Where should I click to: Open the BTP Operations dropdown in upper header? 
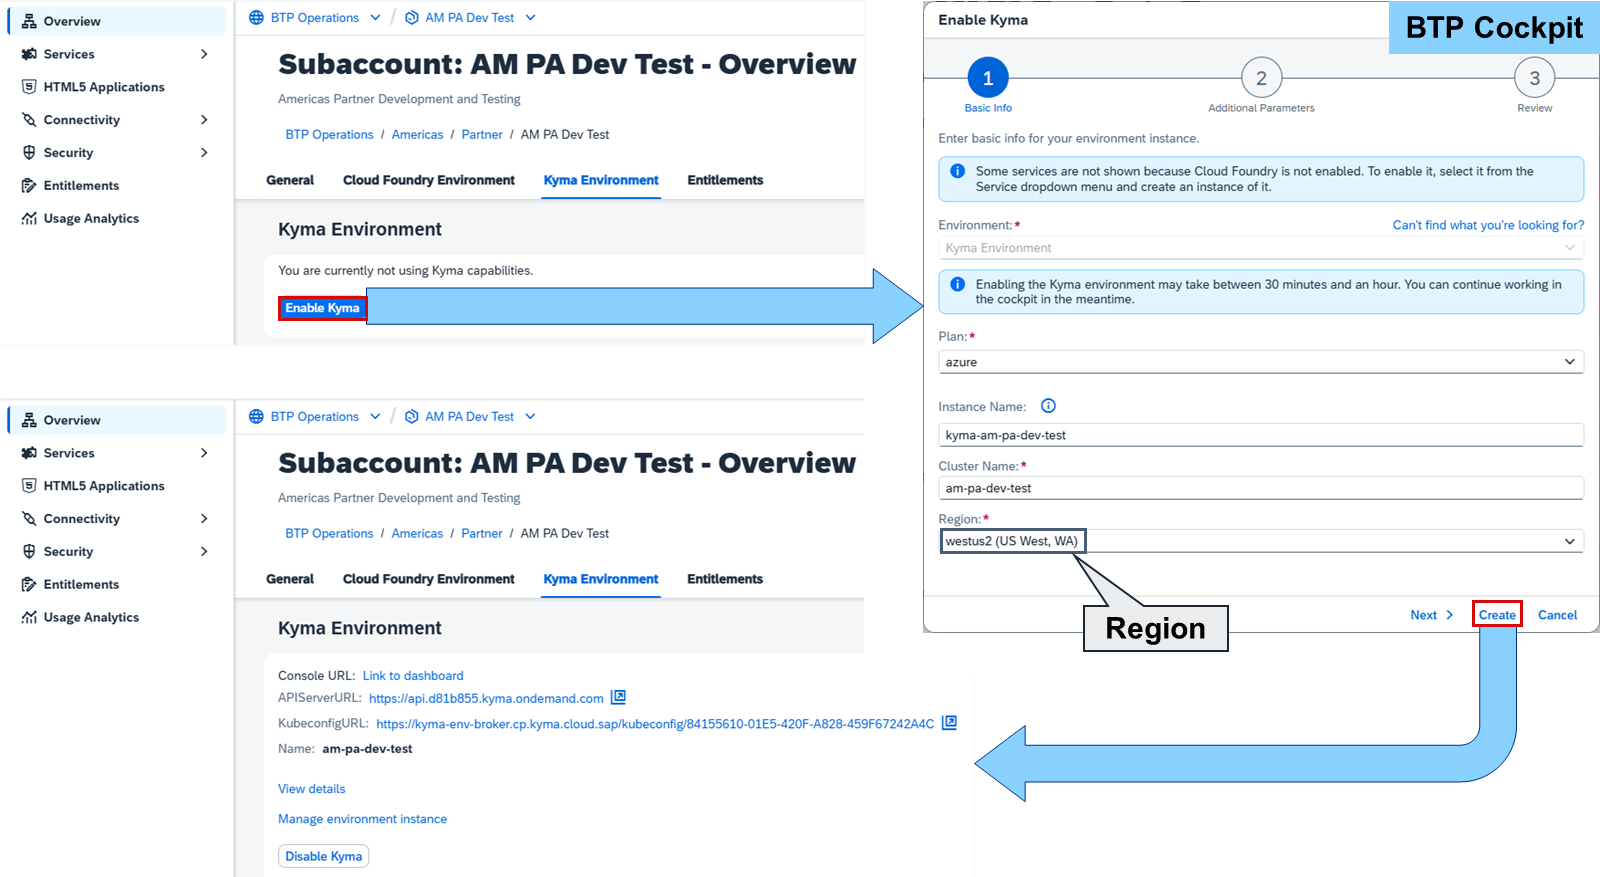point(375,17)
